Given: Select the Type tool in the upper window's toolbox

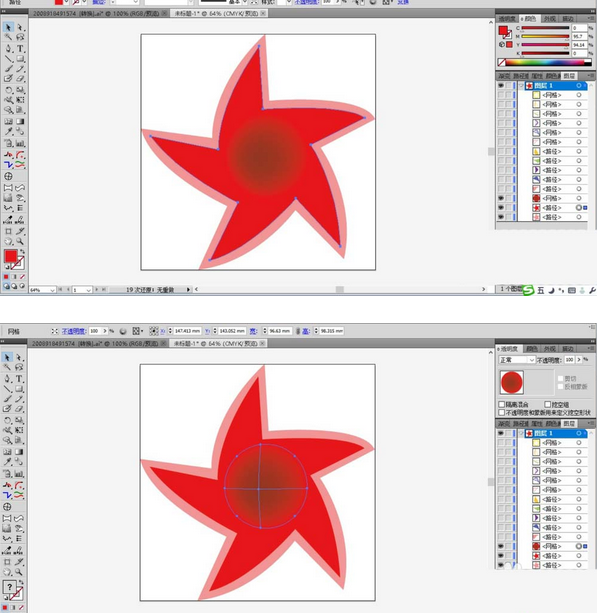Looking at the screenshot, I should pos(20,48).
